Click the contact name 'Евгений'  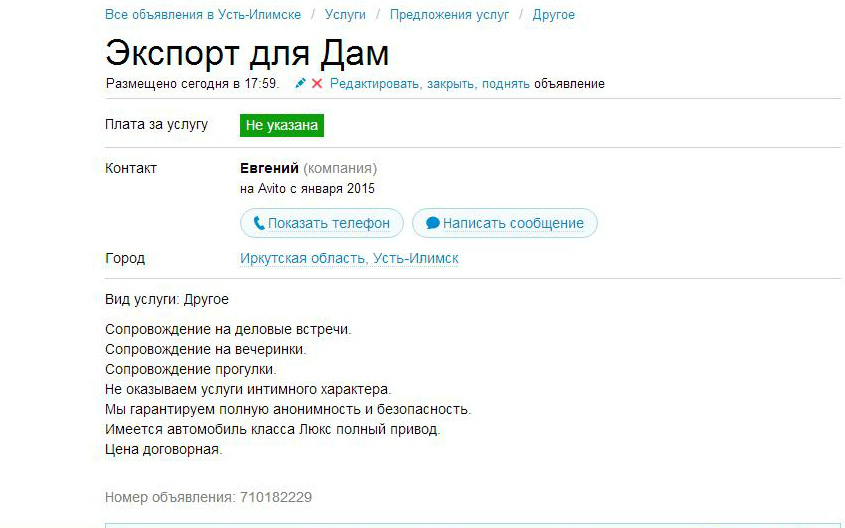click(269, 168)
